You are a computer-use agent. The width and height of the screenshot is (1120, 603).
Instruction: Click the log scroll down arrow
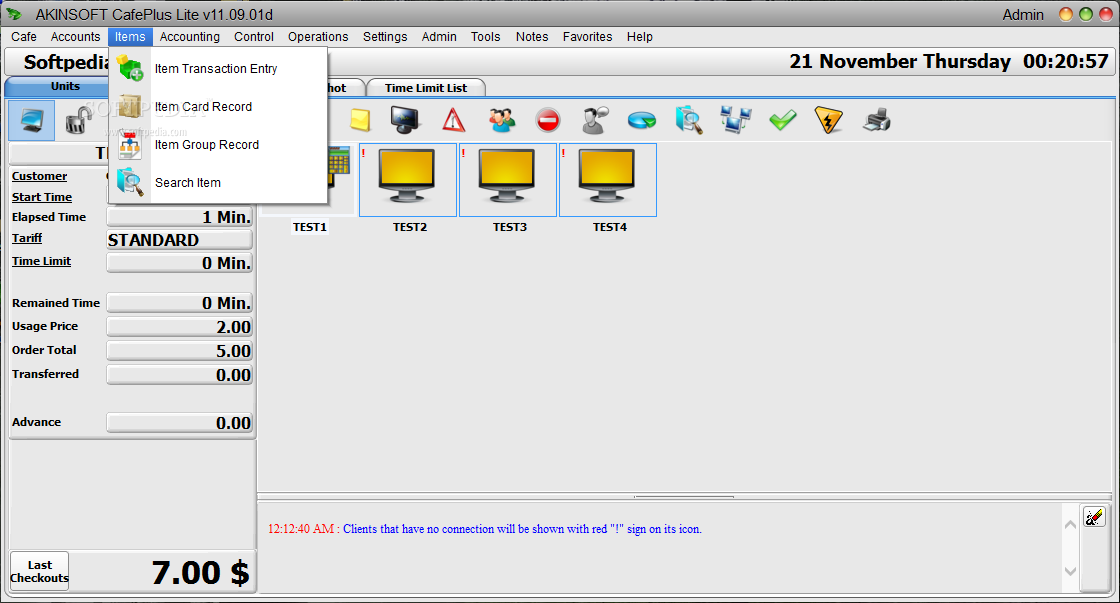(x=1070, y=571)
